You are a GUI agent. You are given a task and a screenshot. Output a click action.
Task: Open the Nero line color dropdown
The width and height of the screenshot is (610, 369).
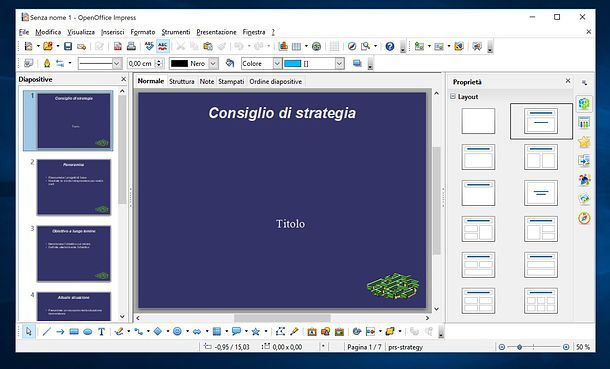[213, 63]
